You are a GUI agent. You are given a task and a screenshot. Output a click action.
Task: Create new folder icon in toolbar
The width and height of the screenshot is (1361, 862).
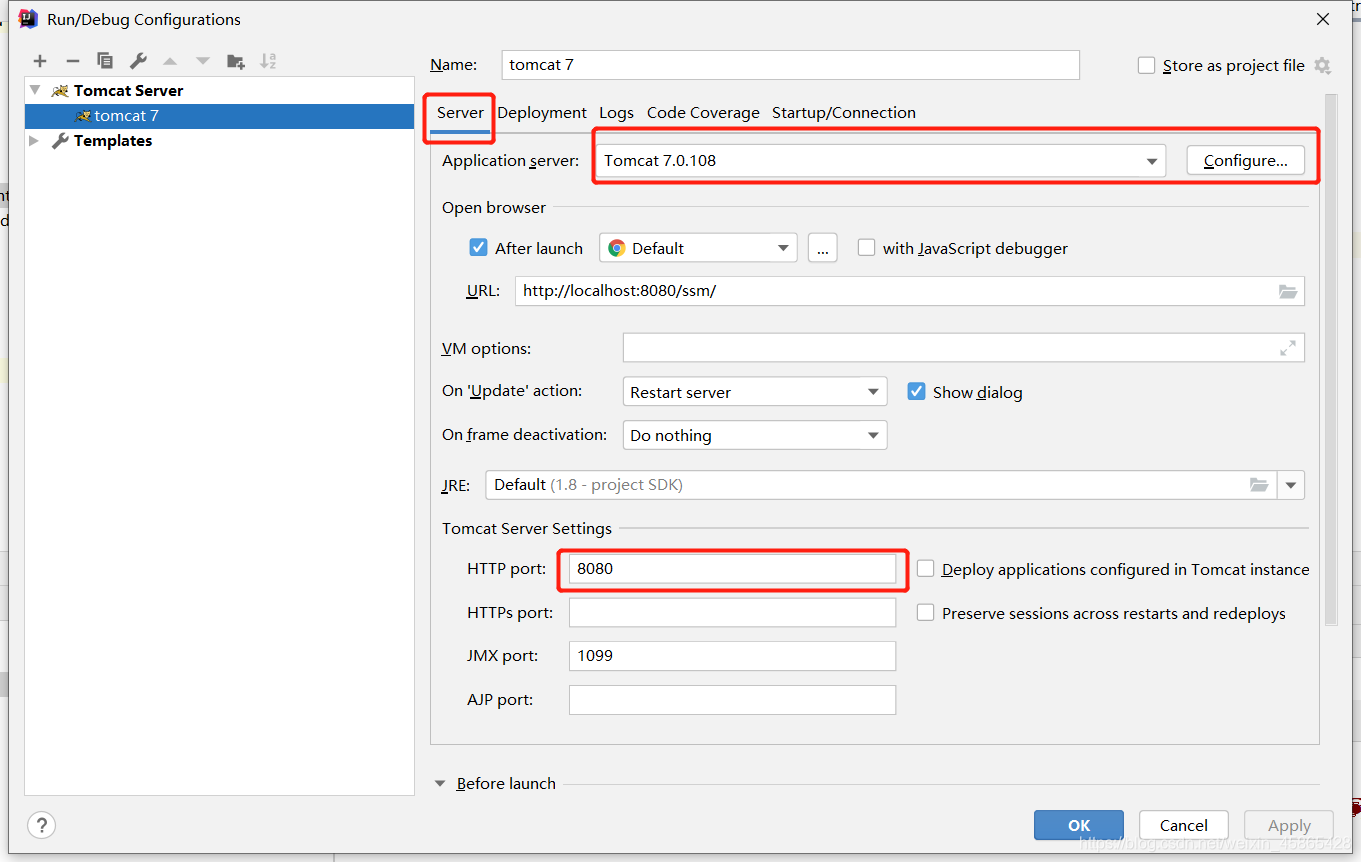tap(236, 61)
